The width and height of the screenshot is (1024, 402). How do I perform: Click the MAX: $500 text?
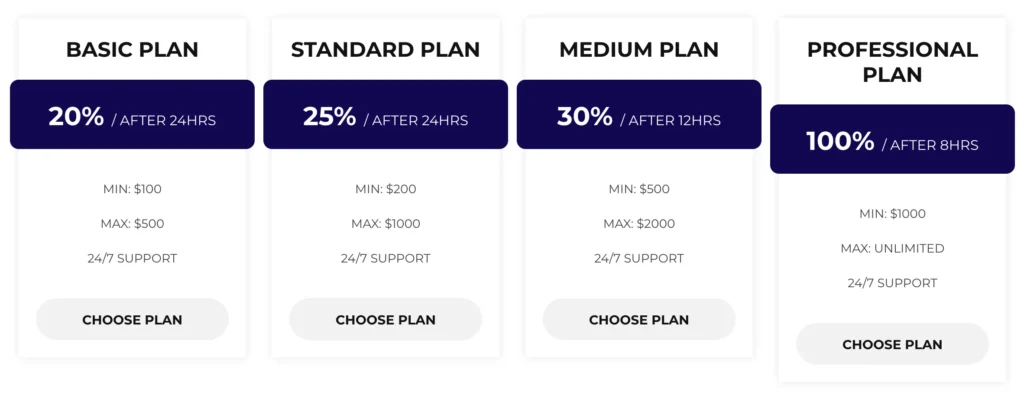click(x=132, y=224)
